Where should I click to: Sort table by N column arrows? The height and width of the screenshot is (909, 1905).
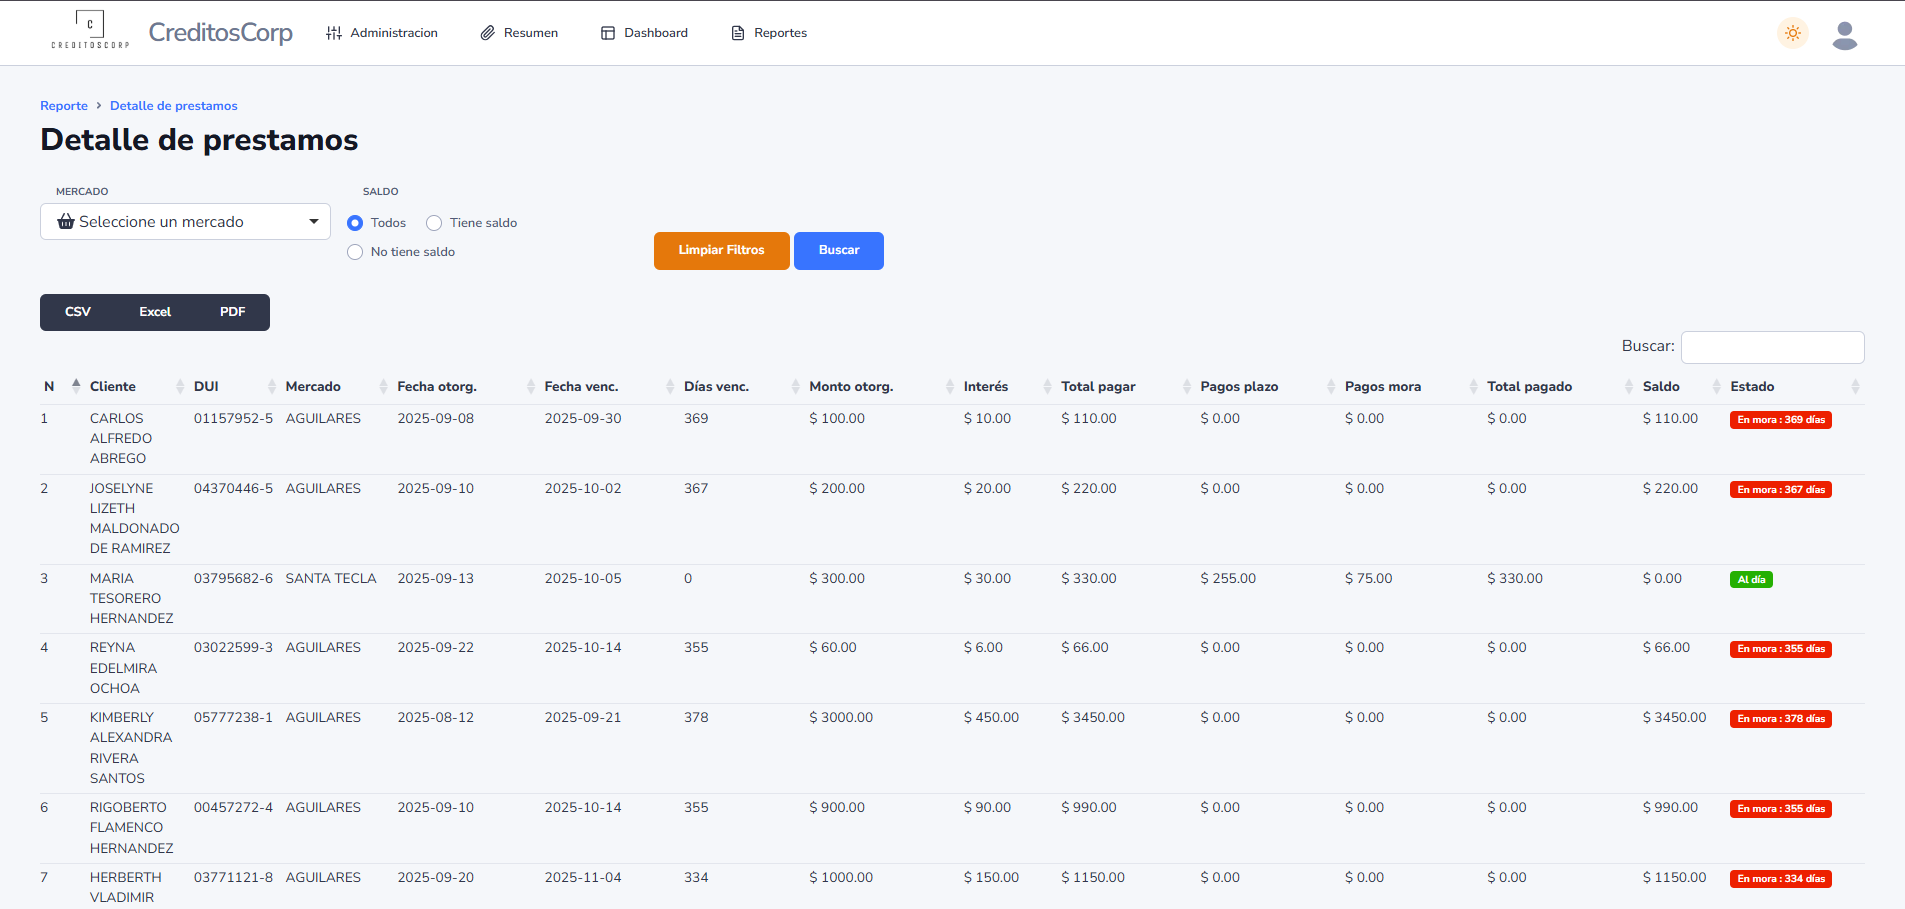76,386
